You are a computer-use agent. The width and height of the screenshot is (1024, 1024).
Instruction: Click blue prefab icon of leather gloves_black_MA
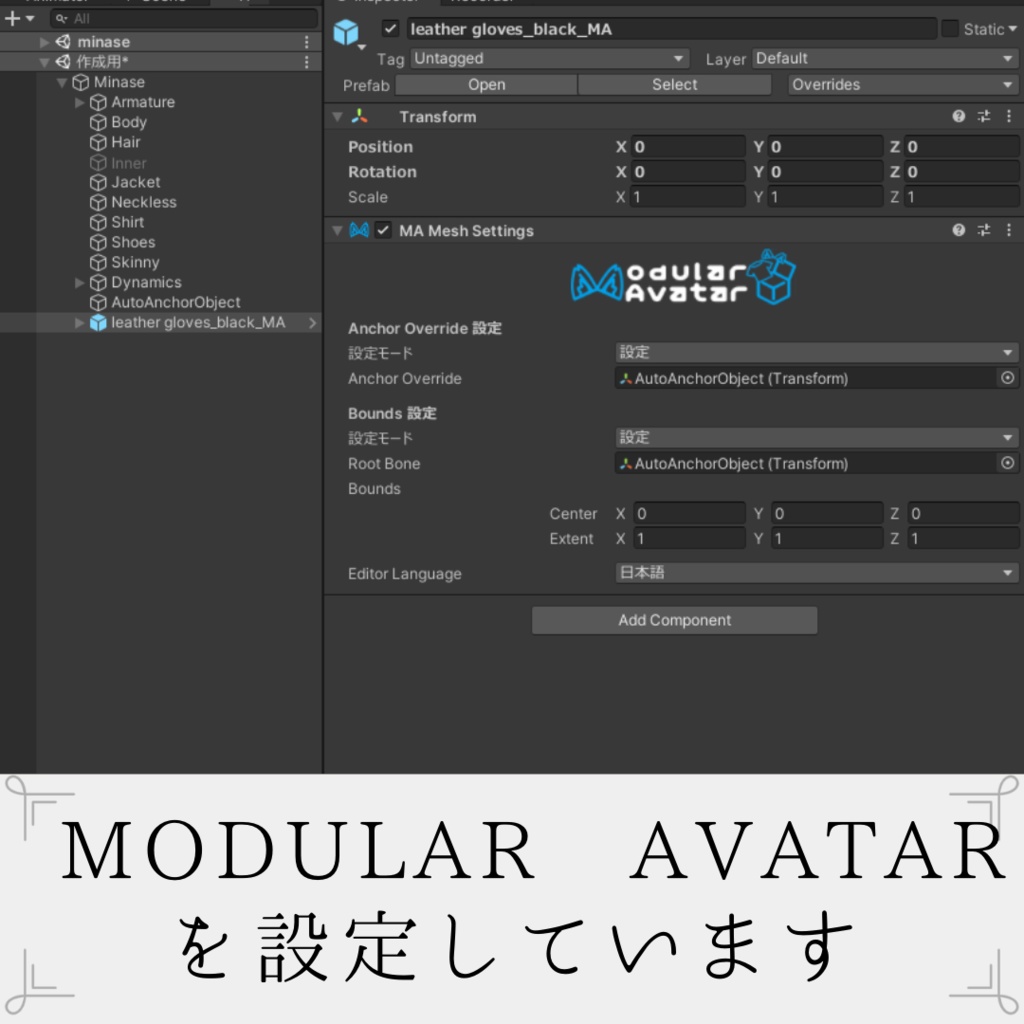98,323
